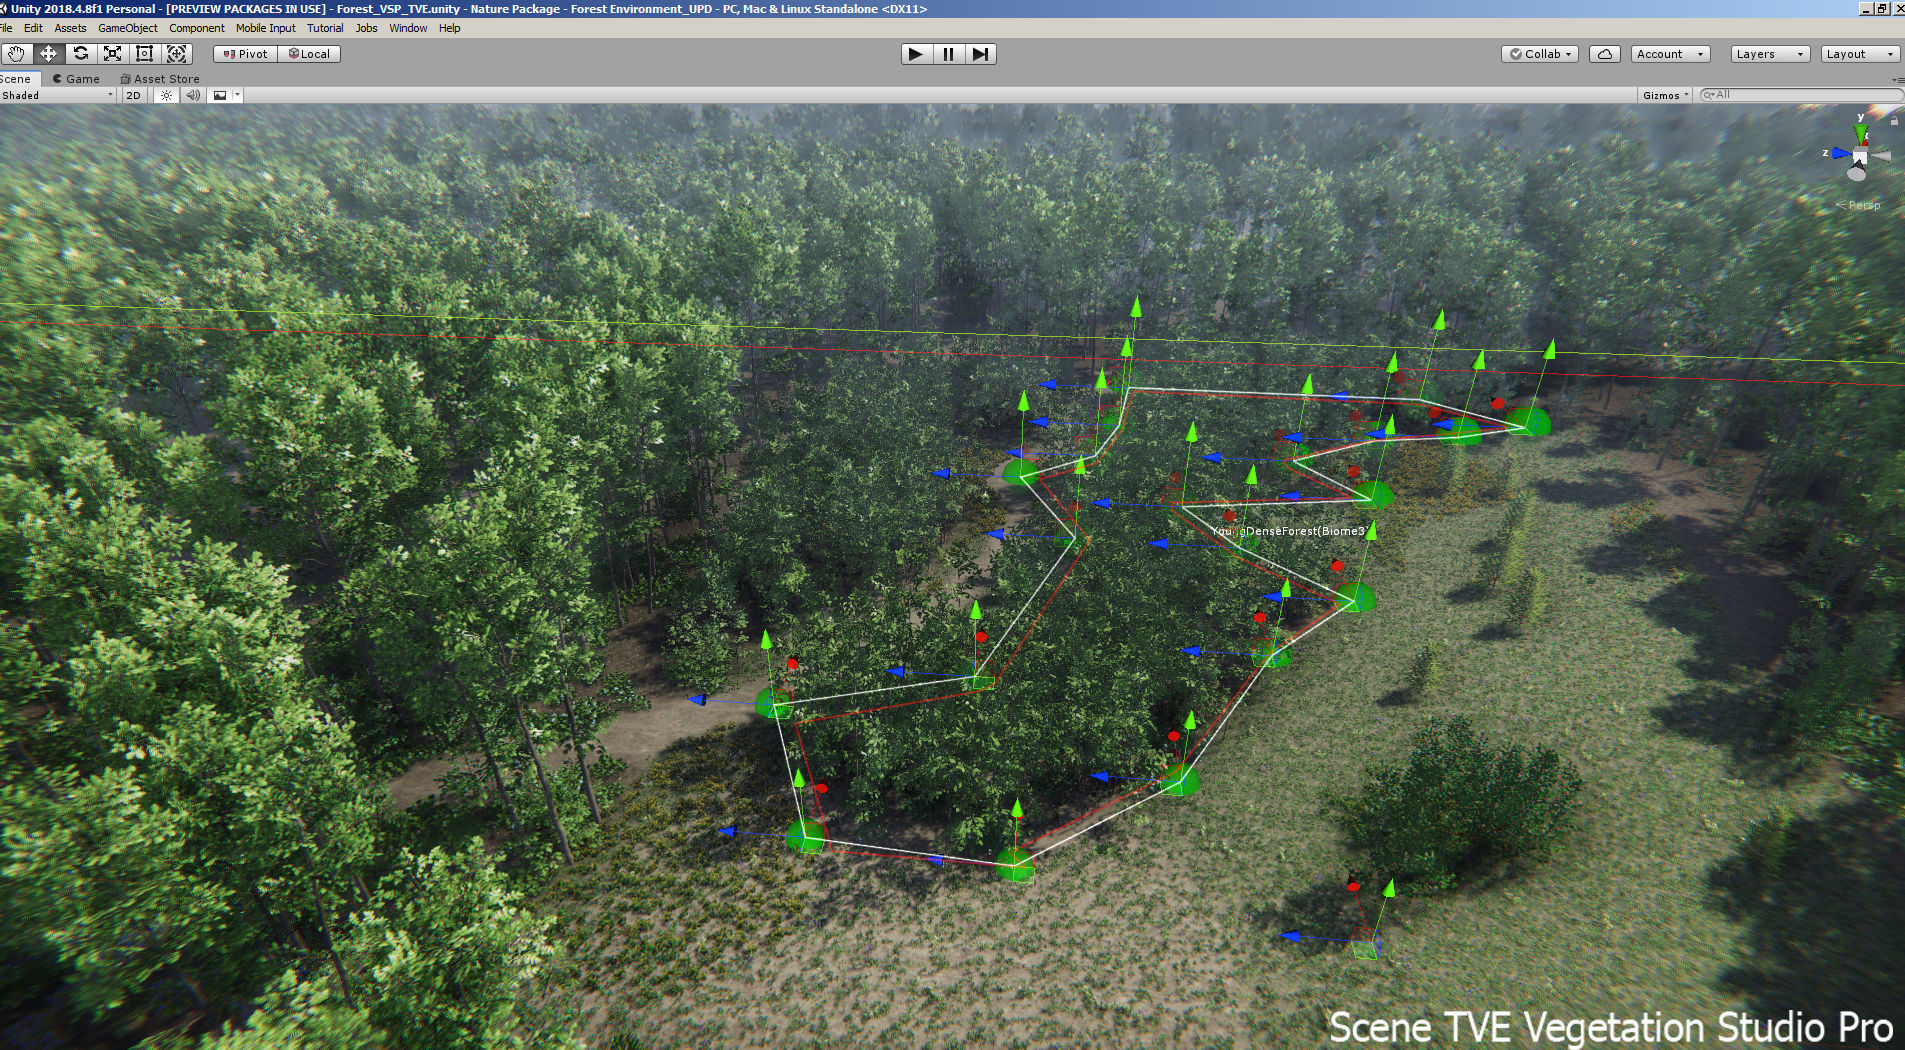Viewport: 1905px width, 1050px height.
Task: Open the Collab dropdown
Action: pos(1540,54)
